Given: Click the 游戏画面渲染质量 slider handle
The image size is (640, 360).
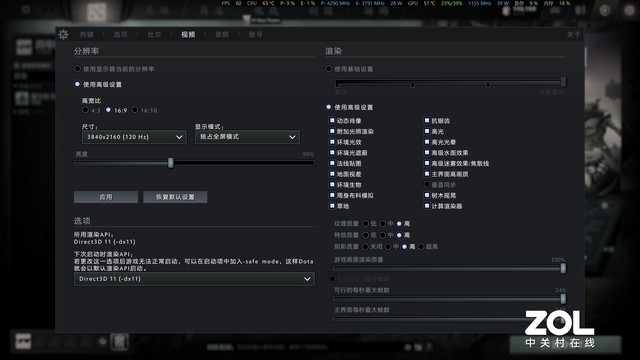Looking at the screenshot, I should [x=563, y=268].
